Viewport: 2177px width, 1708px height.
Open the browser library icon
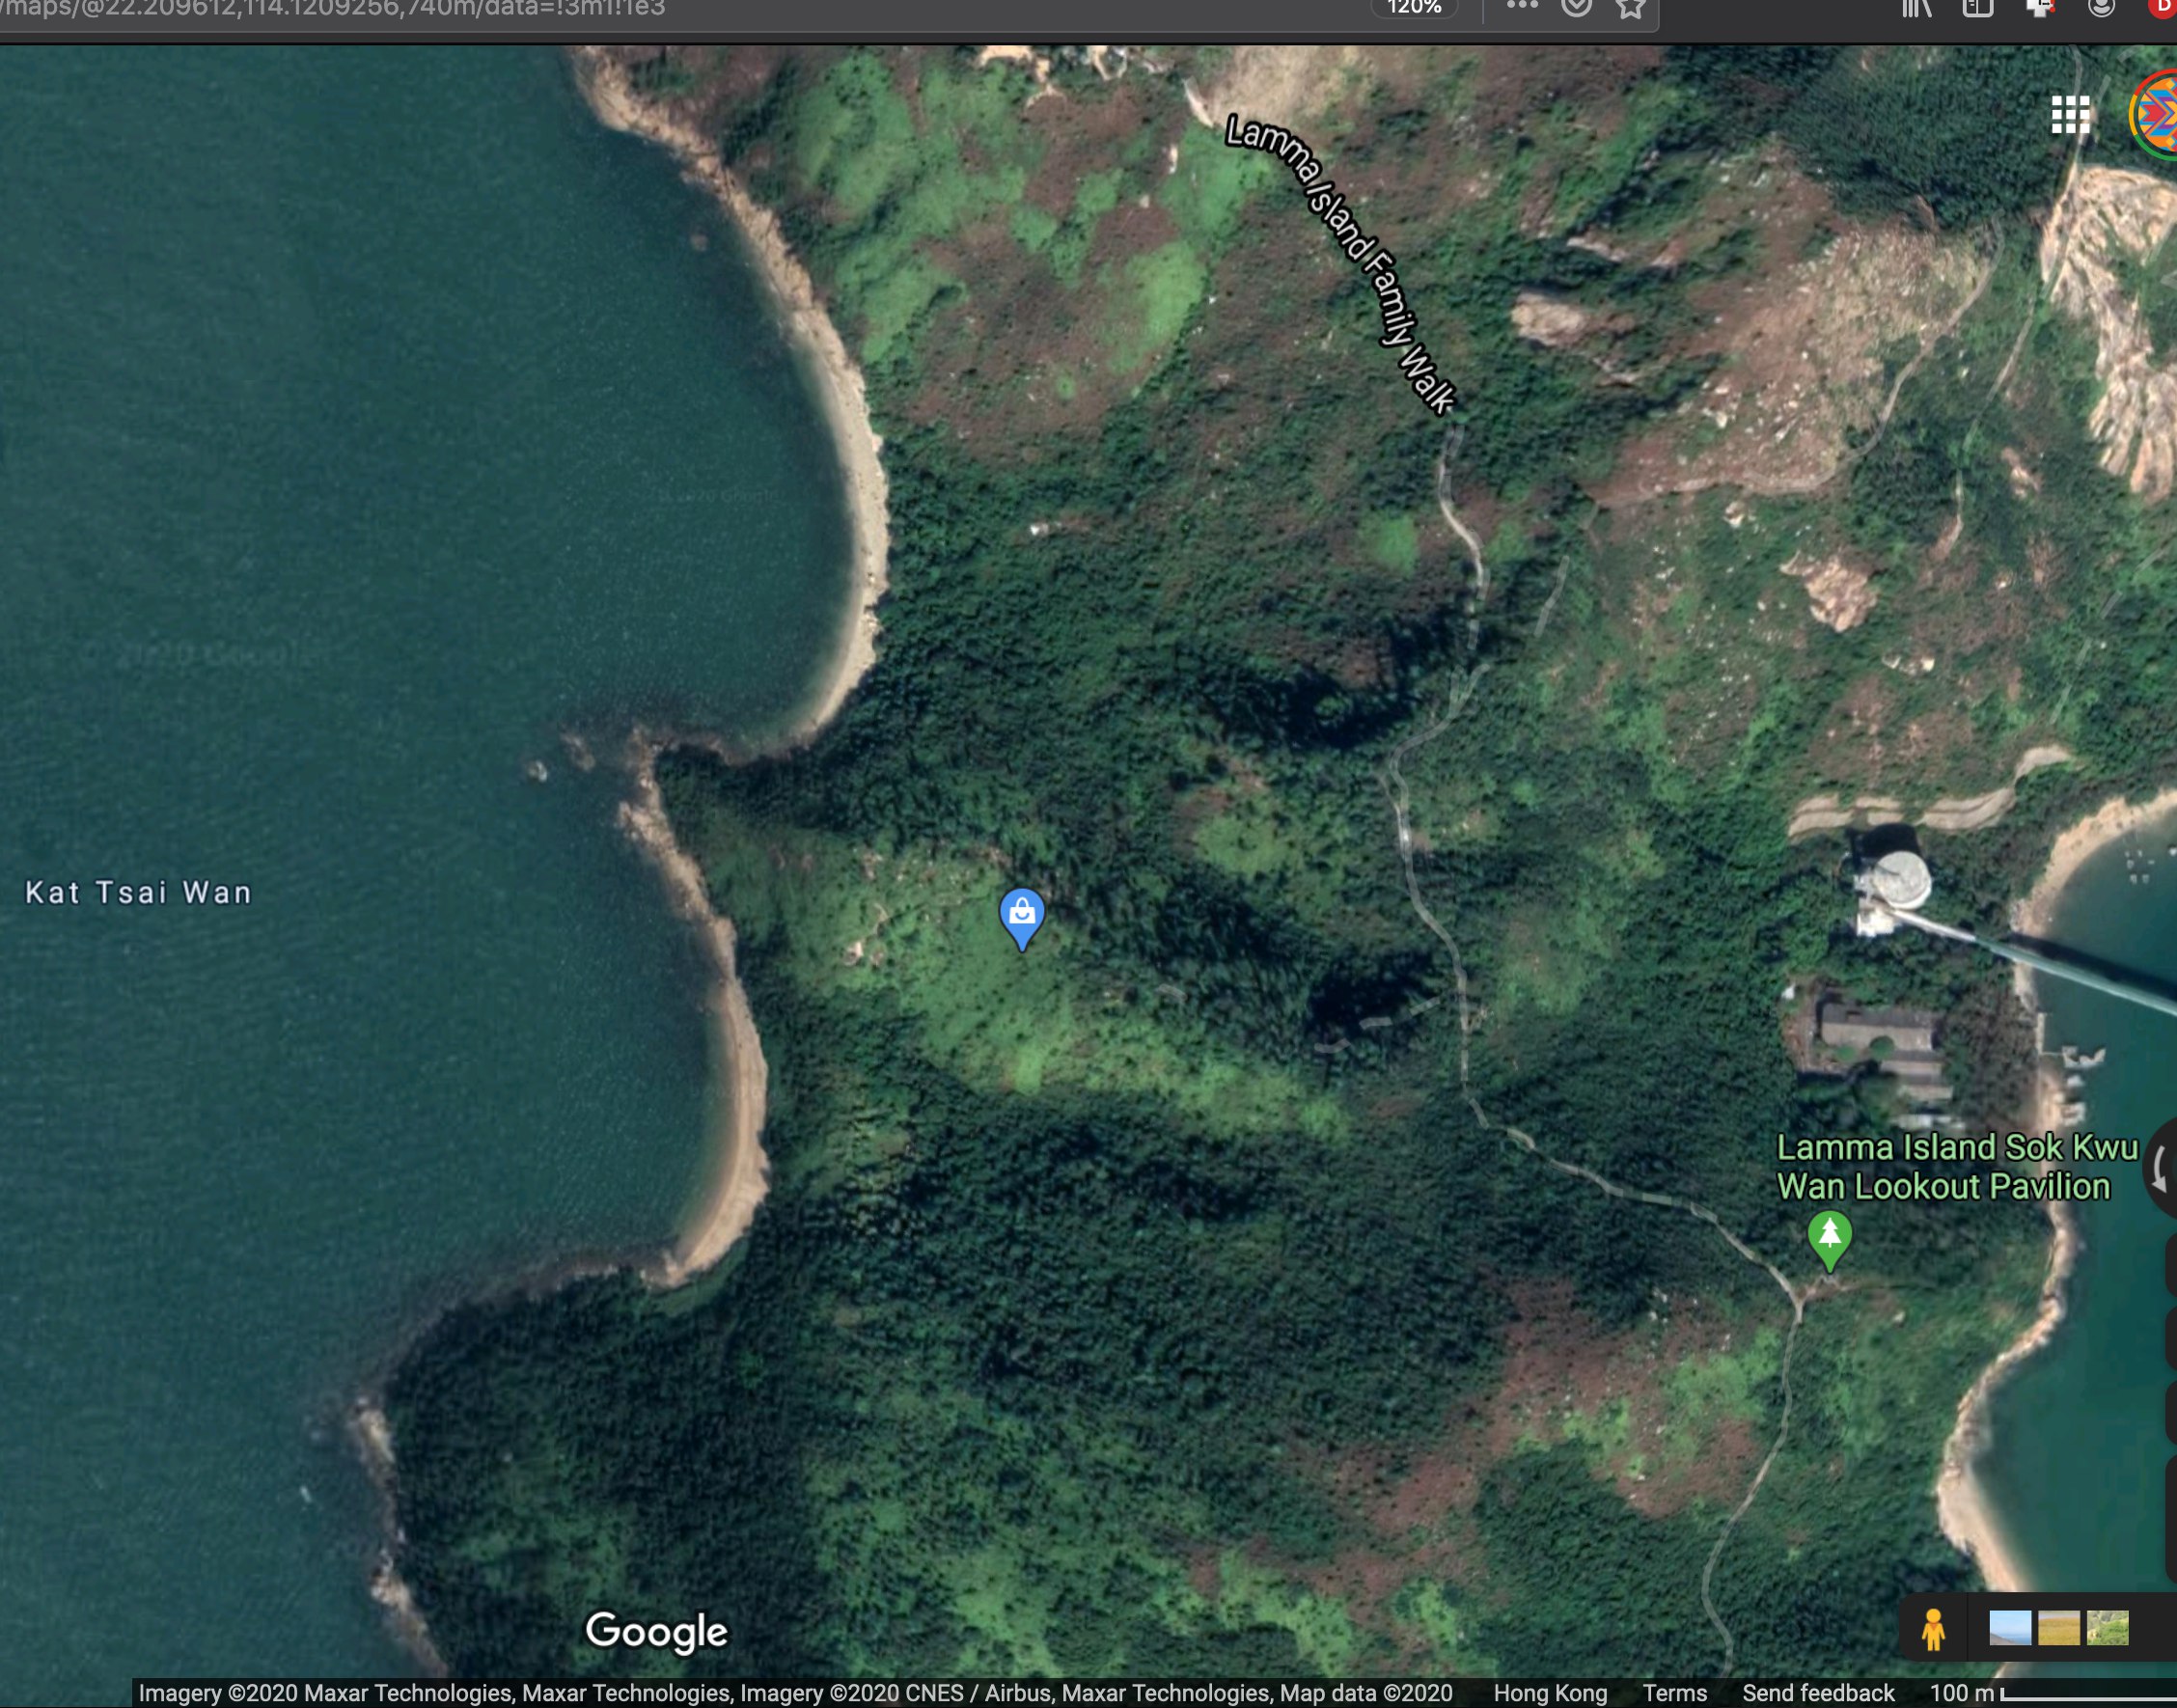point(1916,8)
